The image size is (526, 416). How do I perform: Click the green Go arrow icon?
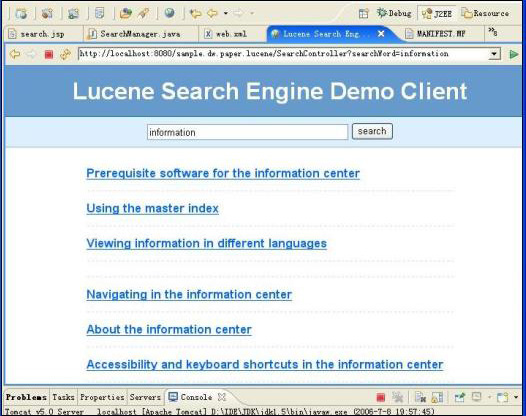click(513, 54)
